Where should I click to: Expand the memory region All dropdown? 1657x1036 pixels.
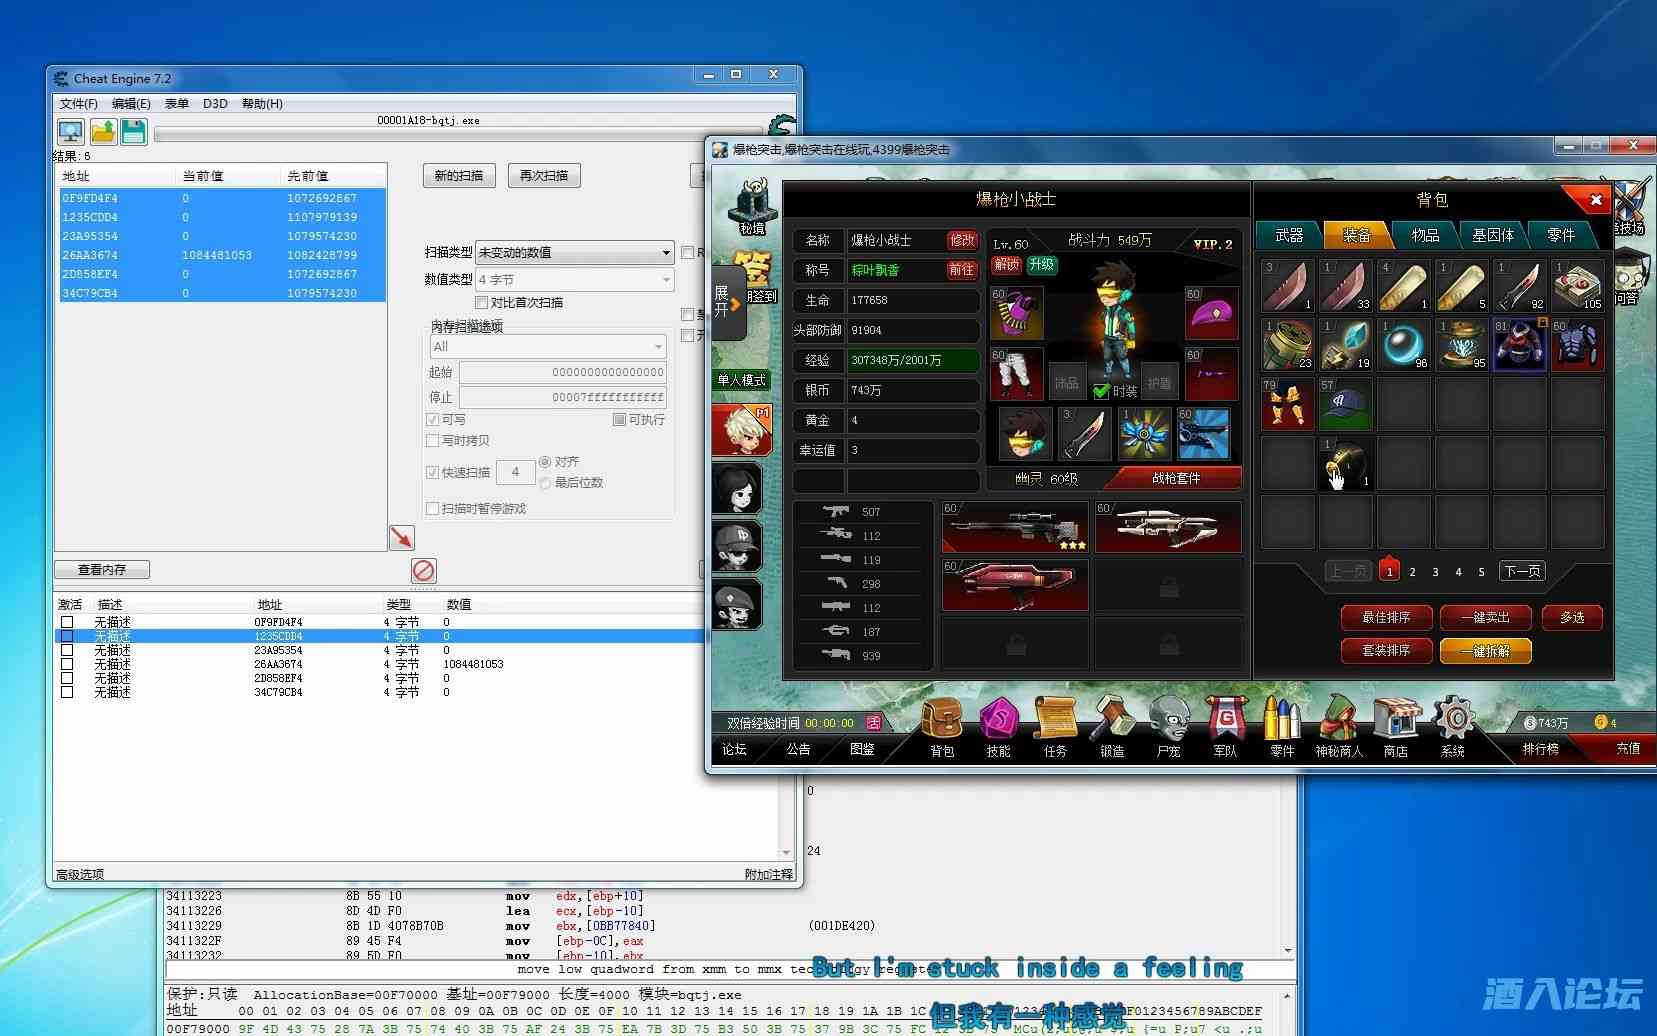point(547,347)
